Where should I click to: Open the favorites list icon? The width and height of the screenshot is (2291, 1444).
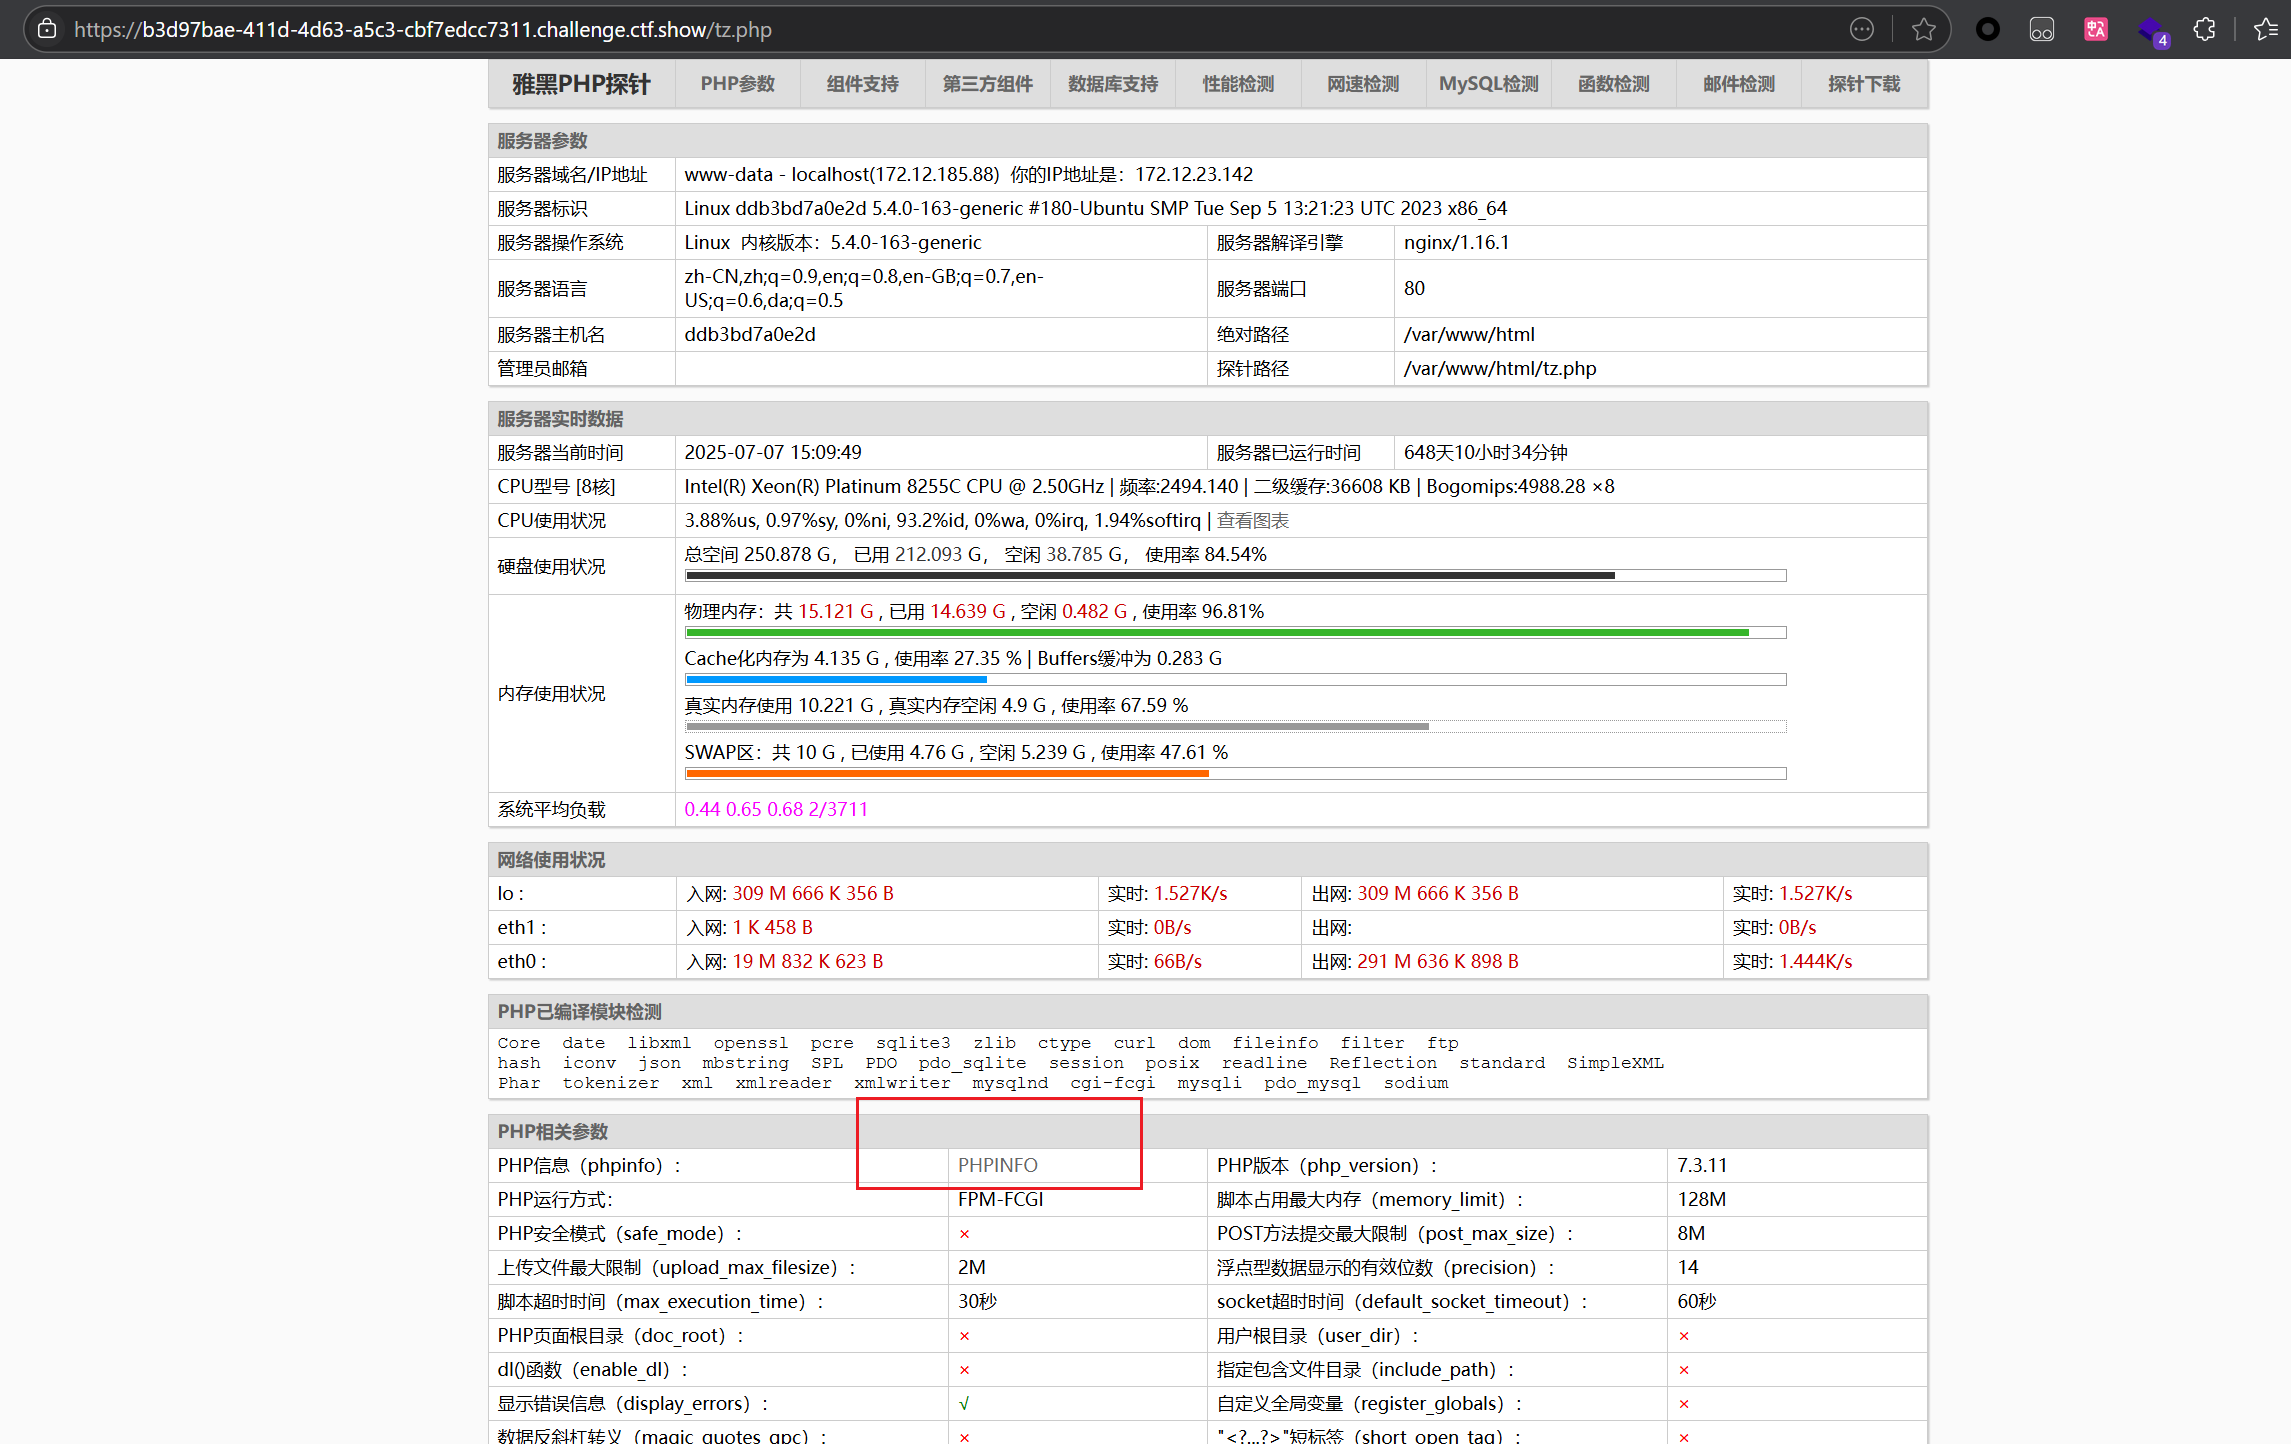point(2265,29)
